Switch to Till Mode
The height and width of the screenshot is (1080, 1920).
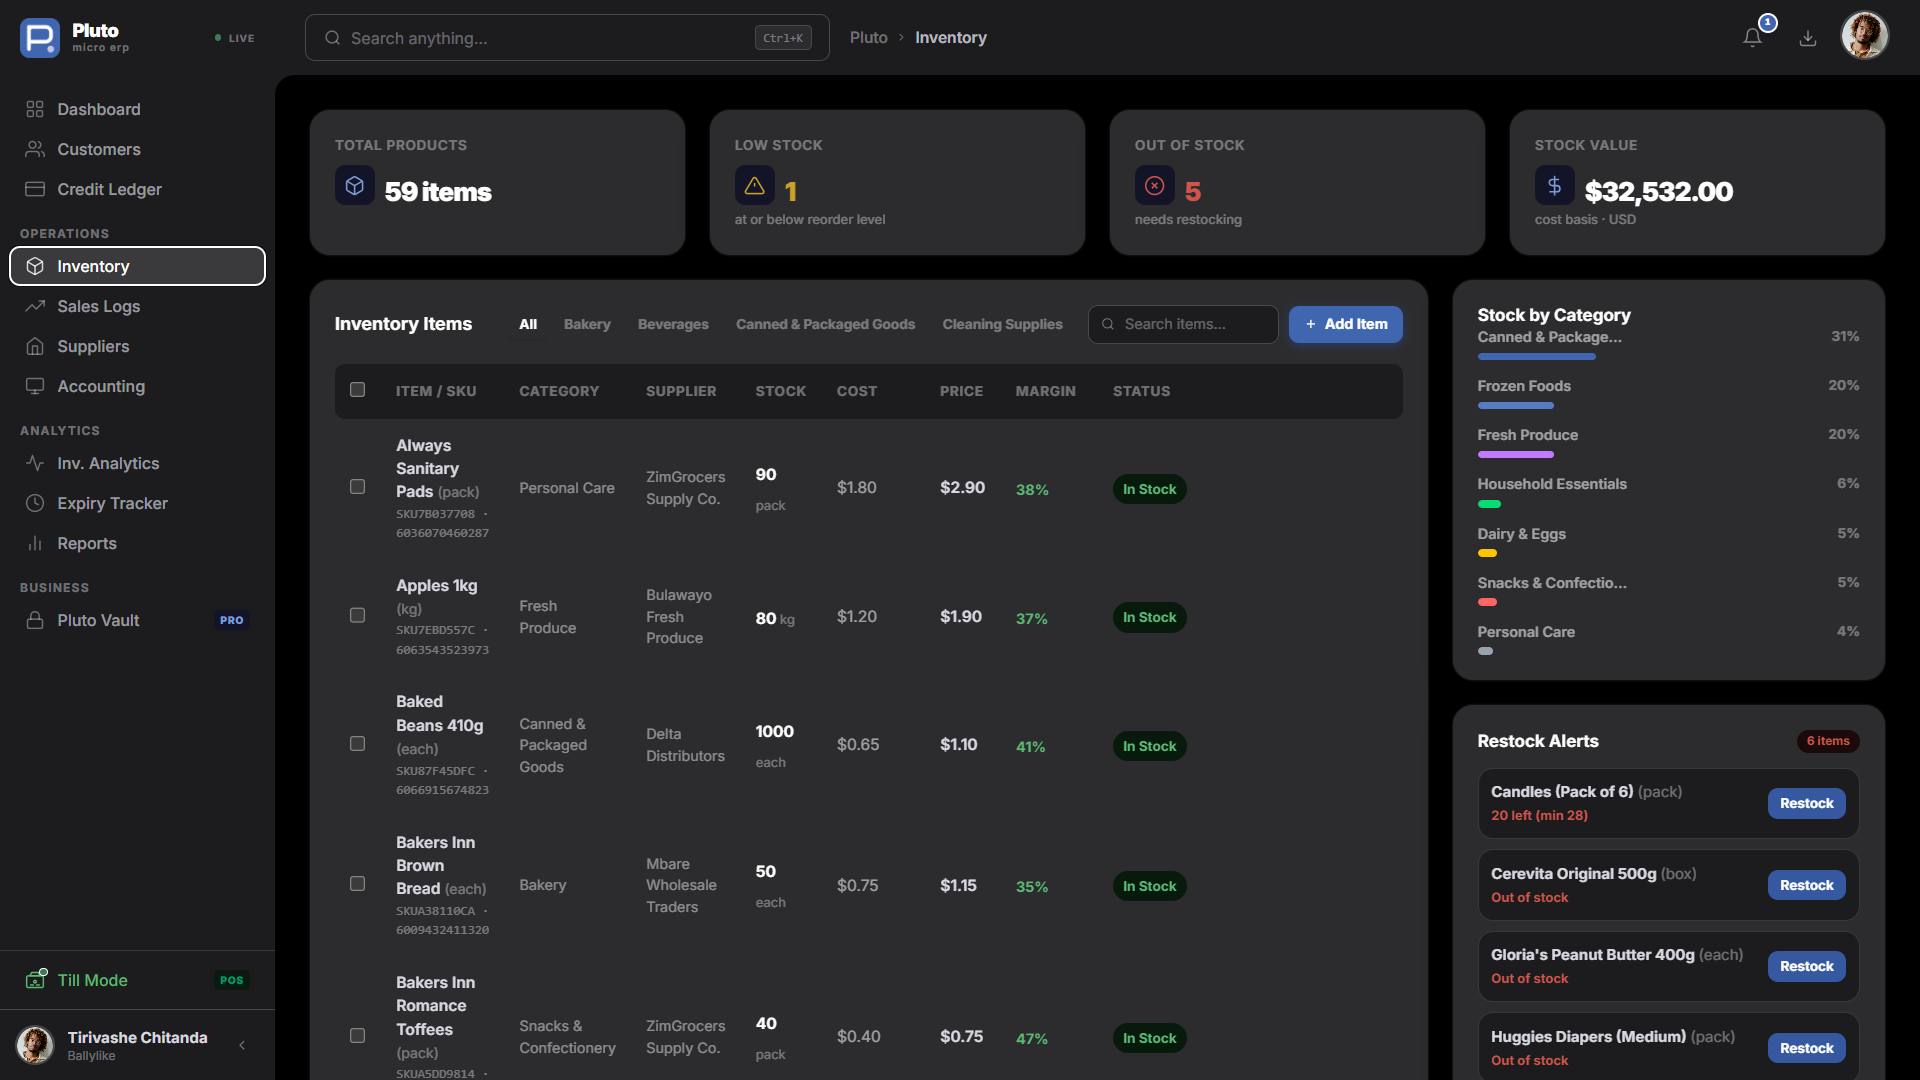(x=137, y=980)
